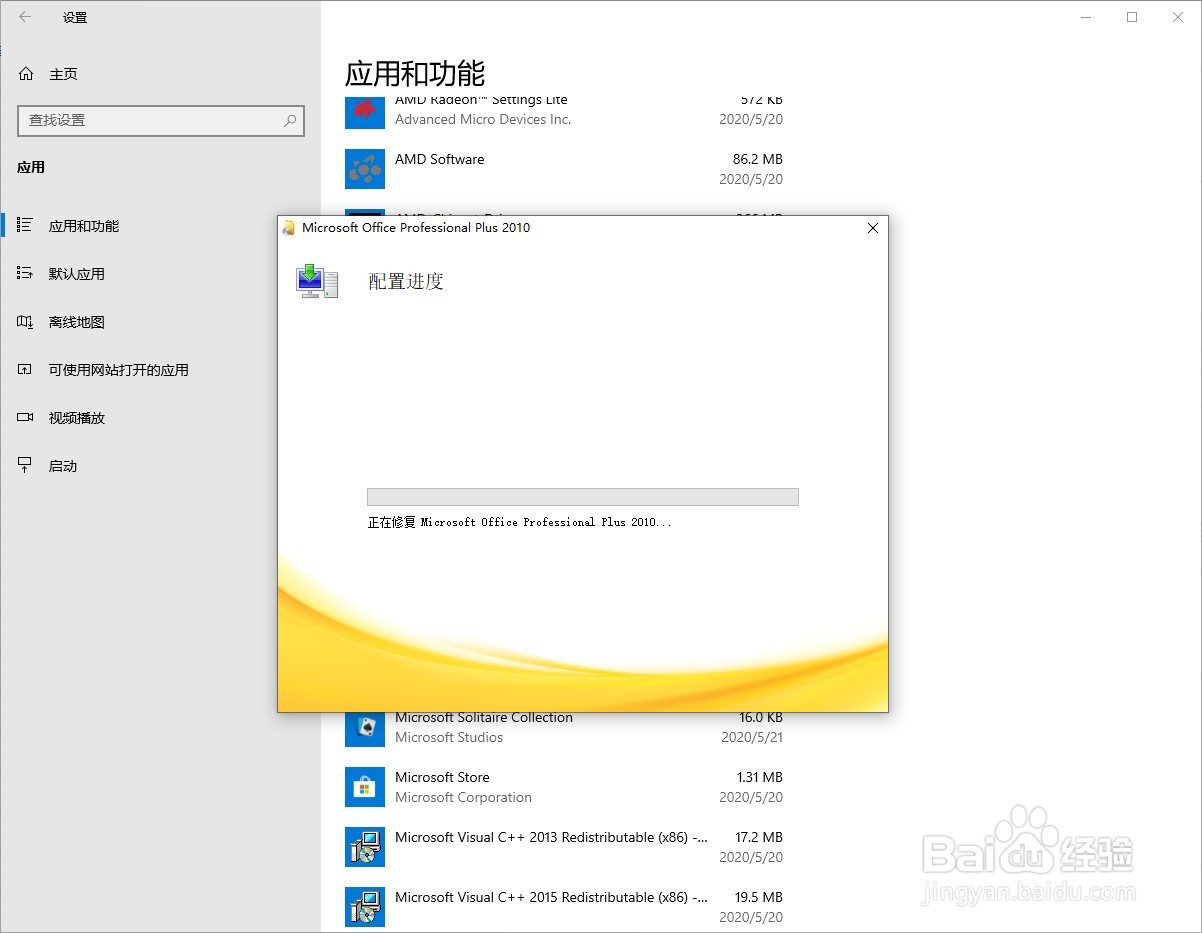Click the Visual C++ 2015 Redistributable icon
The image size is (1202, 933).
tap(365, 907)
